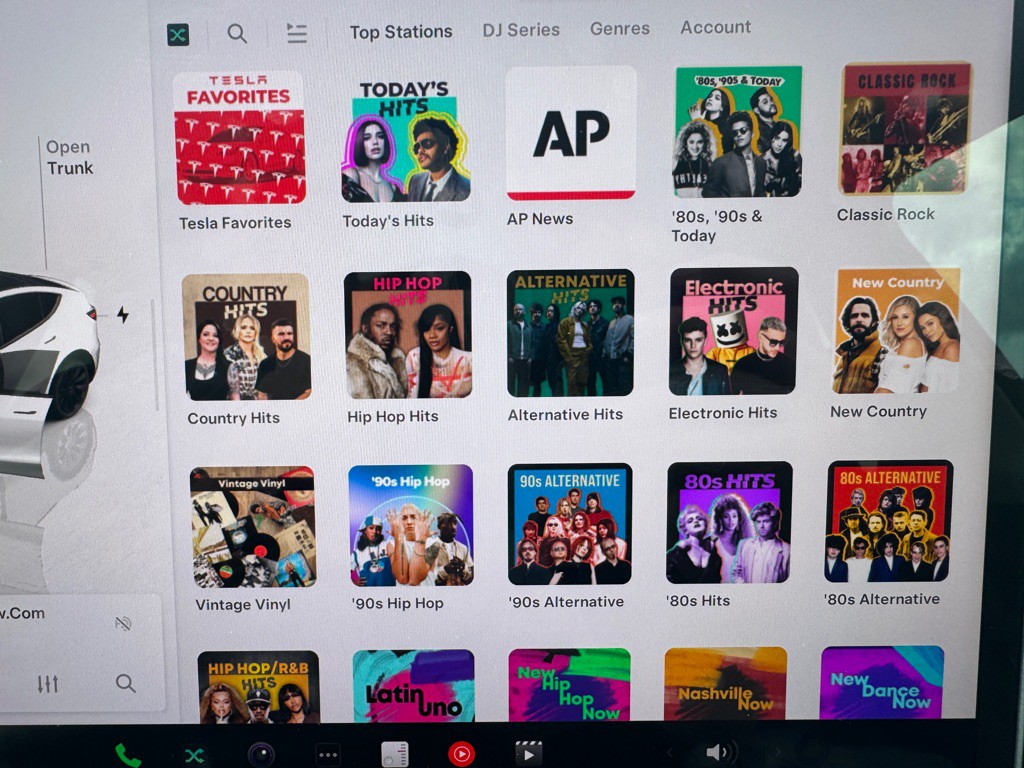Select the '80s Hits station
The image size is (1024, 768).
(729, 522)
